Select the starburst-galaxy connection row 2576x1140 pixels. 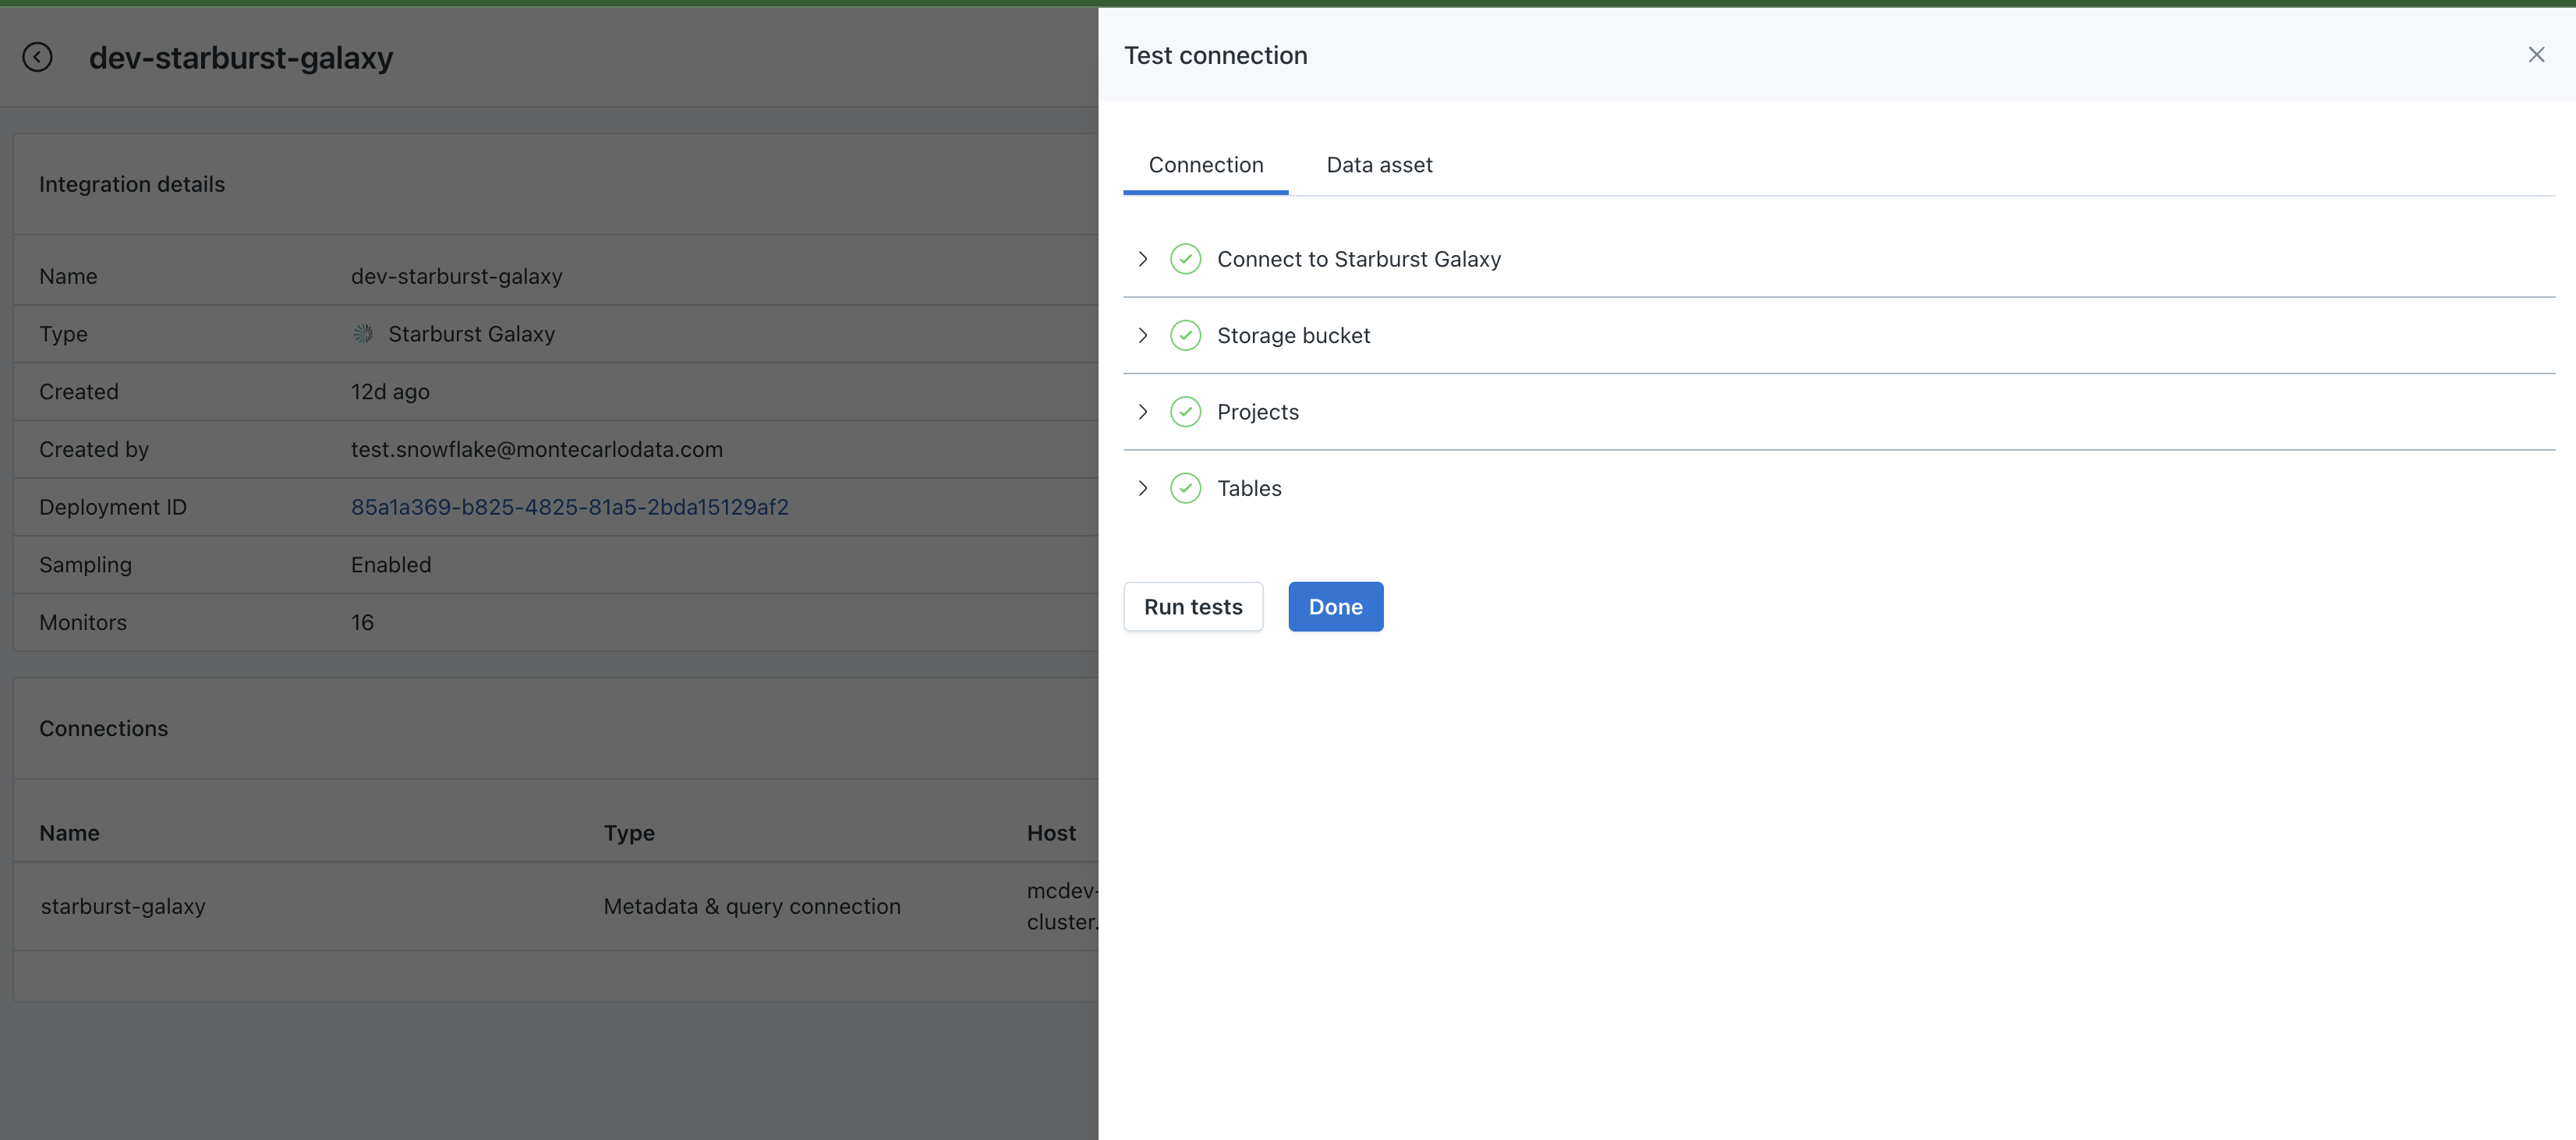click(x=123, y=906)
